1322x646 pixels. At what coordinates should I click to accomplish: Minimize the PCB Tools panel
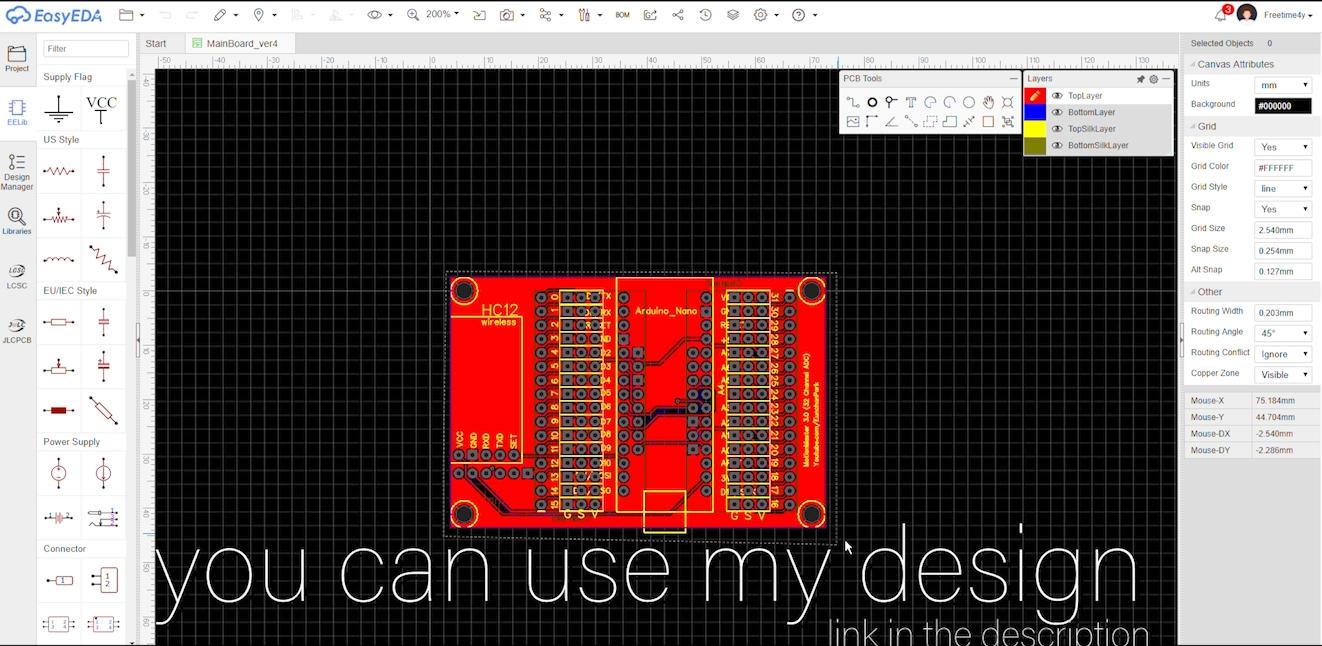coord(1013,79)
